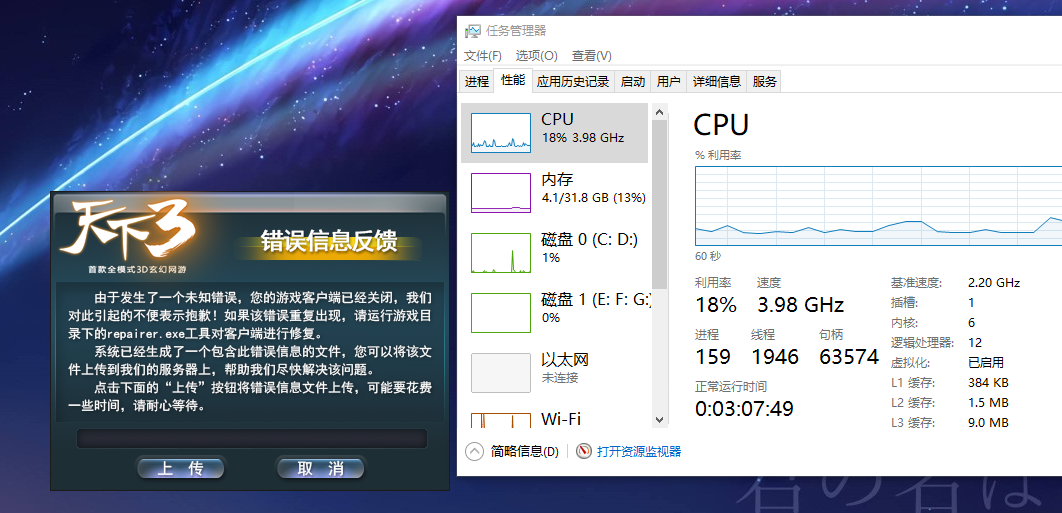Click the upload progress bar in error dialog
This screenshot has height=513, width=1062.
coord(251,438)
